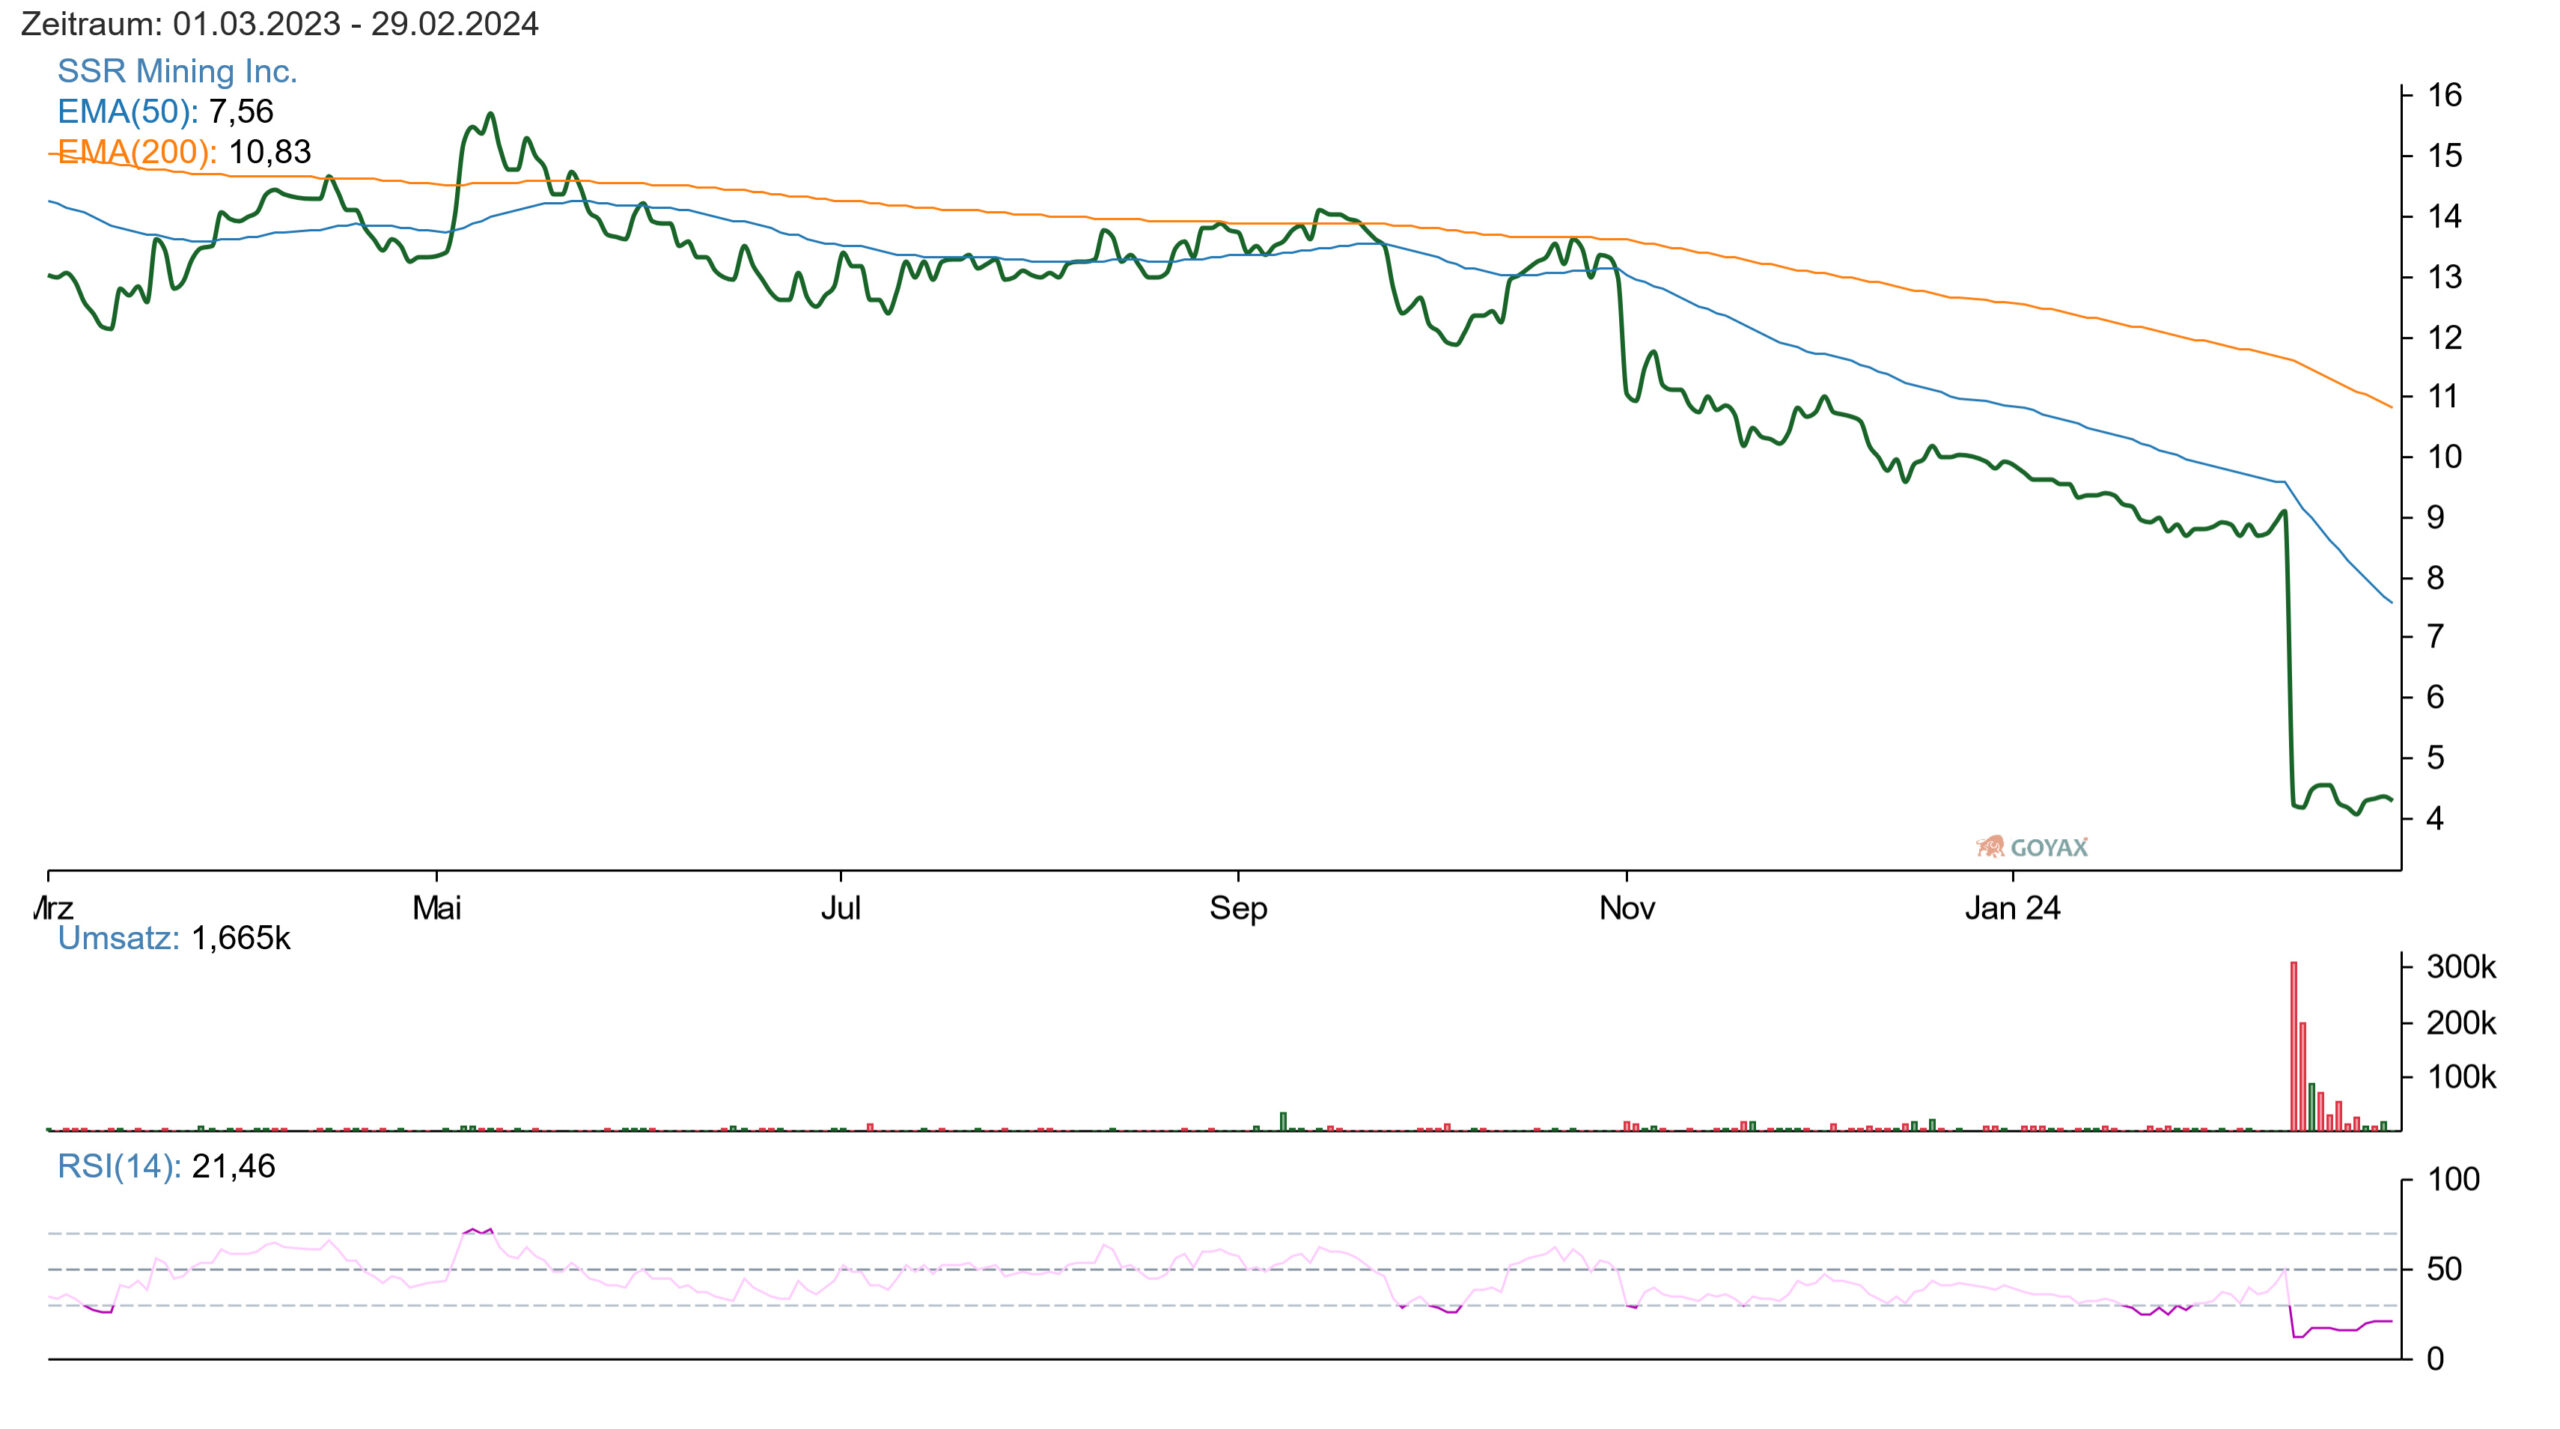Click the Mai label on time axis
The height and width of the screenshot is (1429, 2560).
pos(437,908)
